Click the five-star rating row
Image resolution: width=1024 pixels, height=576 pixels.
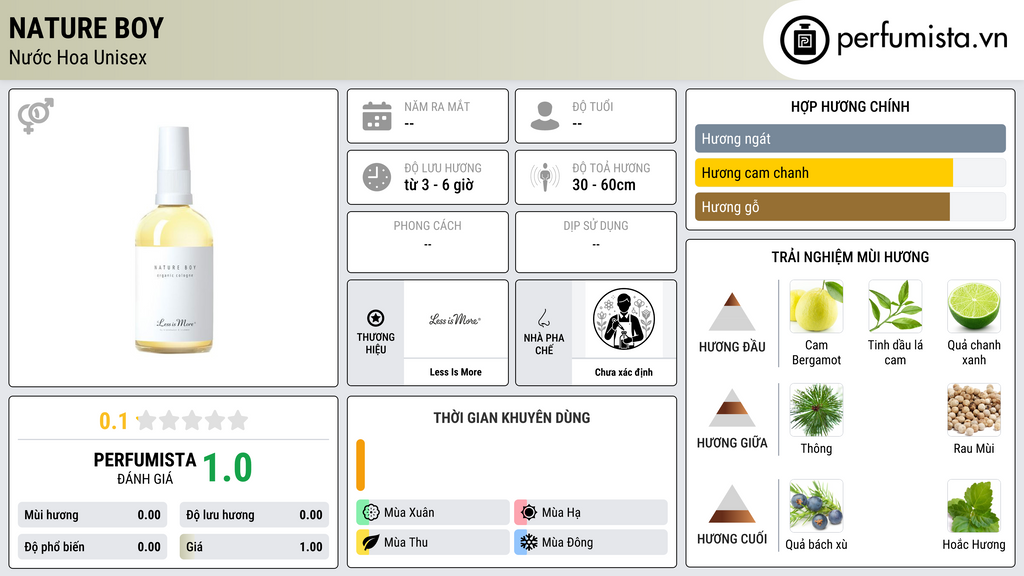(x=193, y=420)
